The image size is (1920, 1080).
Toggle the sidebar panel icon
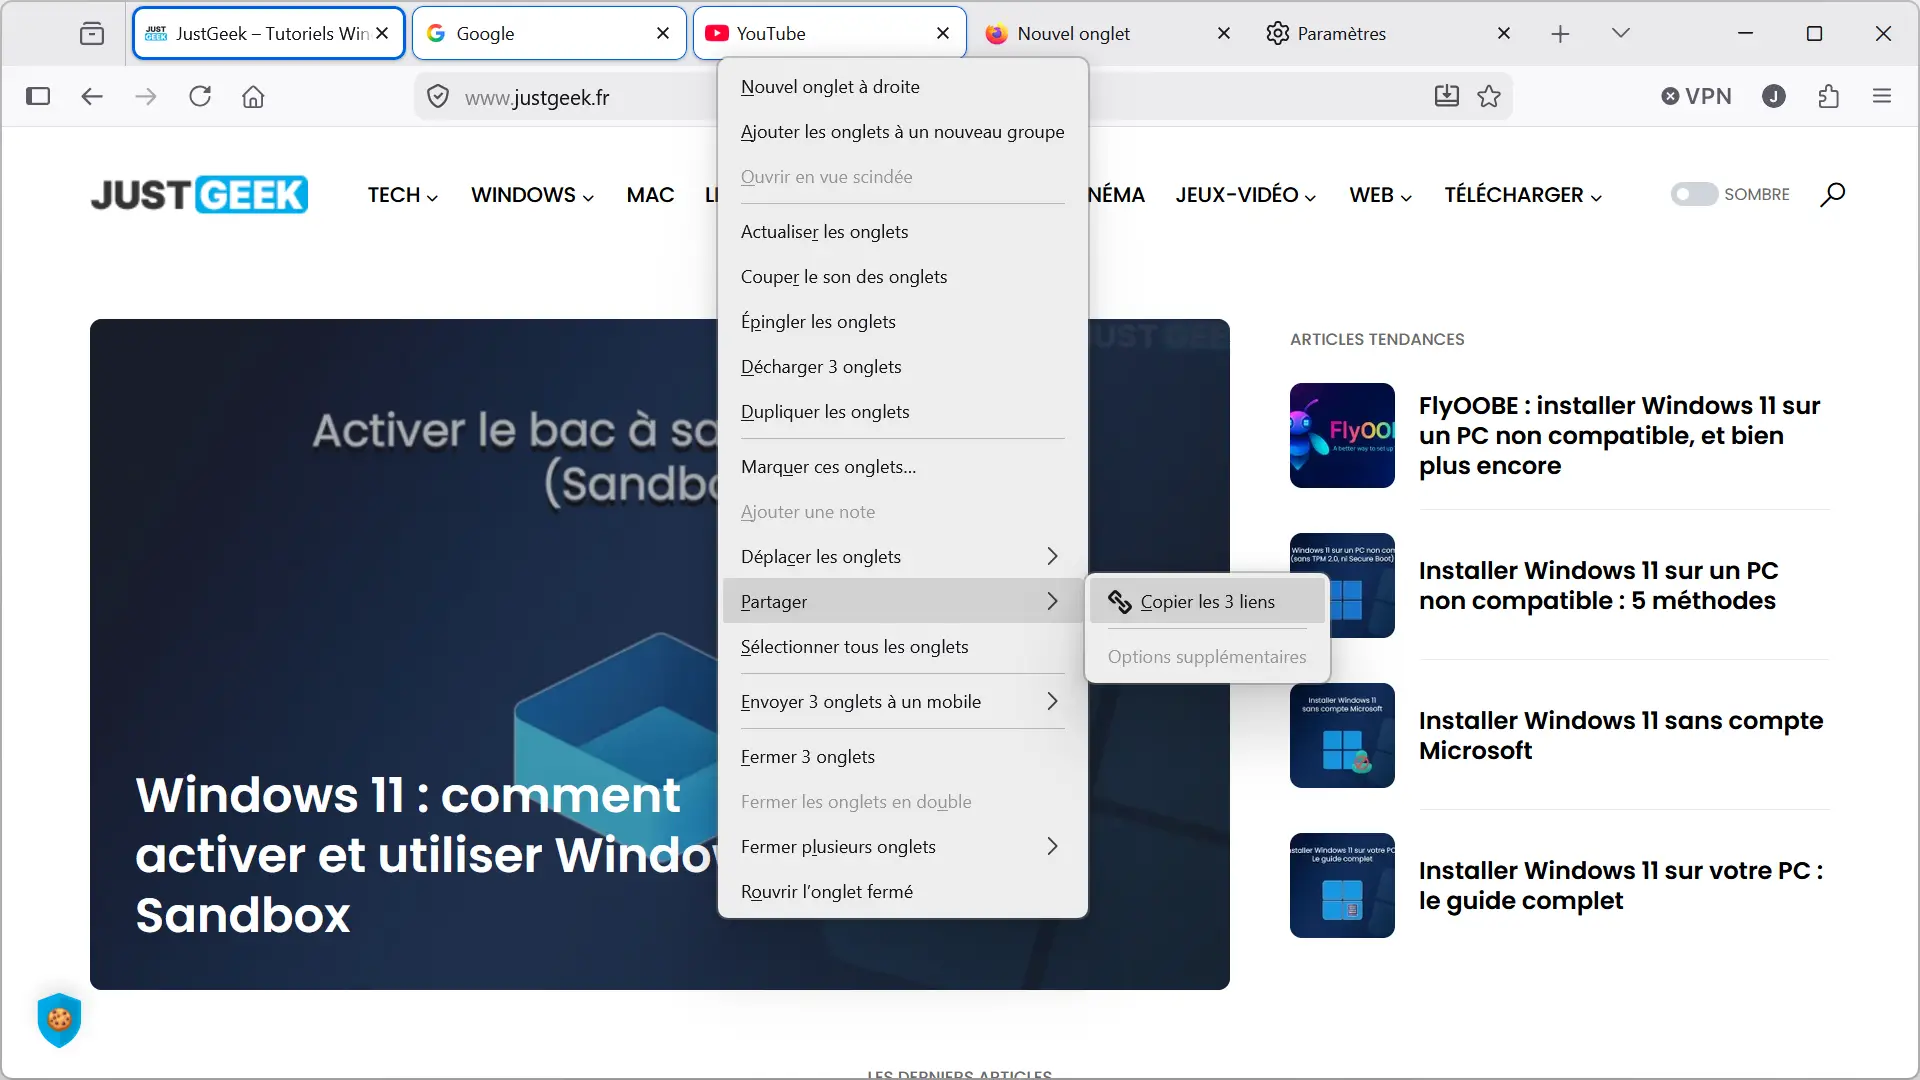[38, 96]
